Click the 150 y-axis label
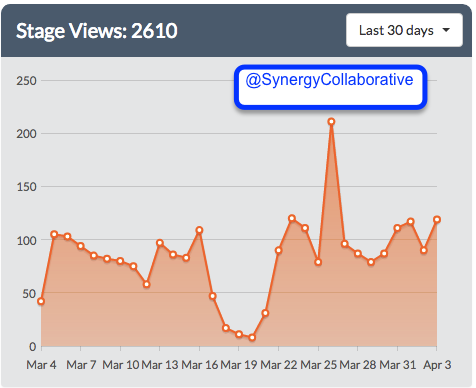 pyautogui.click(x=26, y=187)
